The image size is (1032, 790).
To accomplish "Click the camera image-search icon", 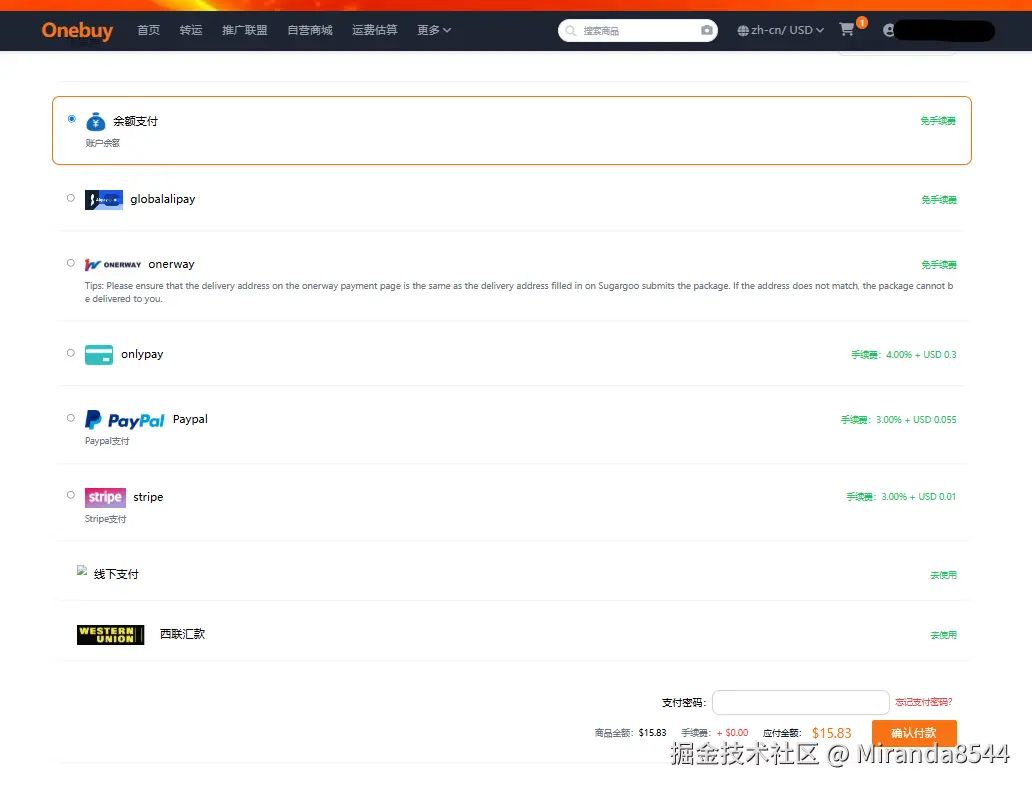I will 706,30.
